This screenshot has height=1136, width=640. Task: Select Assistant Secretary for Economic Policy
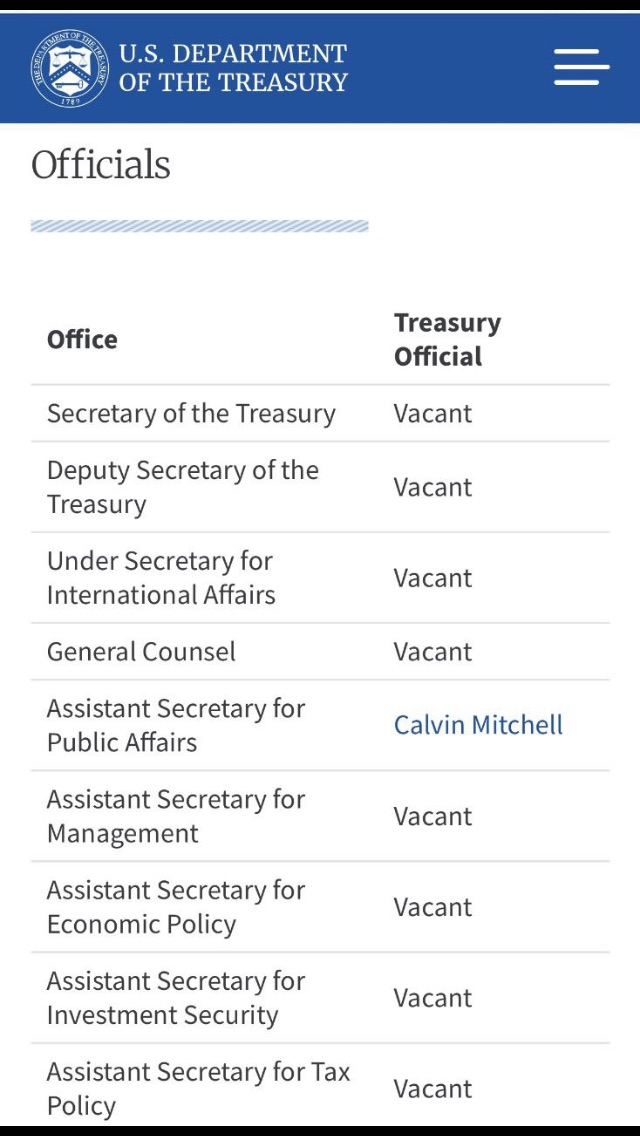click(x=176, y=907)
